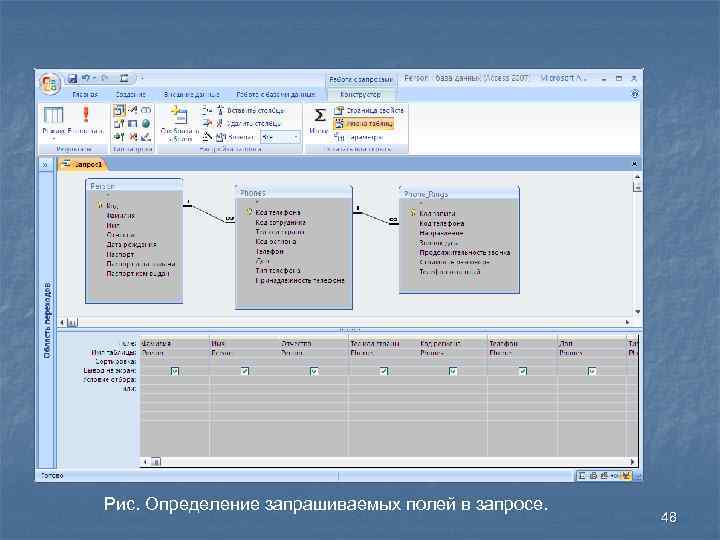Image resolution: width=720 pixels, height=540 pixels.
Task: Click vertical Область переходов pane label
Action: pyautogui.click(x=47, y=320)
